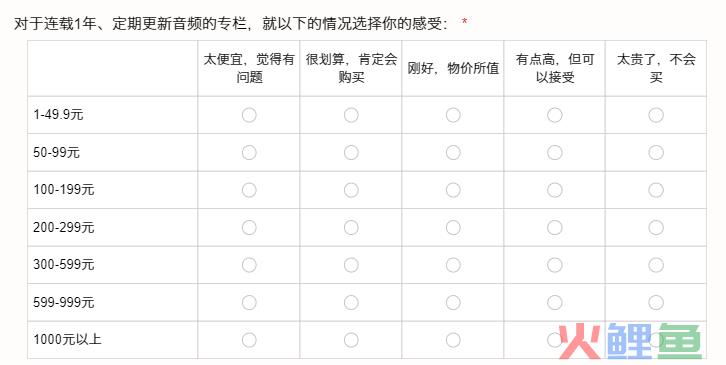The height and width of the screenshot is (365, 726).
Task: Select 有点高 for the 50-99元 row
Action: pyautogui.click(x=555, y=152)
